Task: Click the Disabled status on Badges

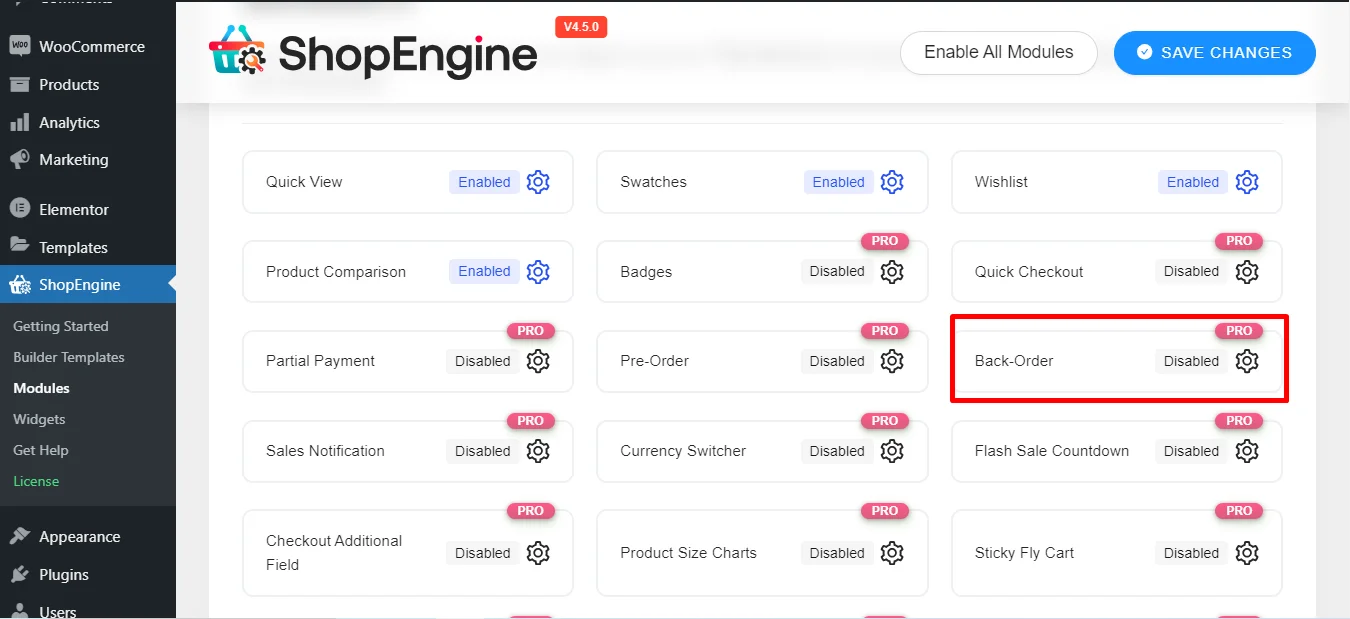Action: [837, 271]
